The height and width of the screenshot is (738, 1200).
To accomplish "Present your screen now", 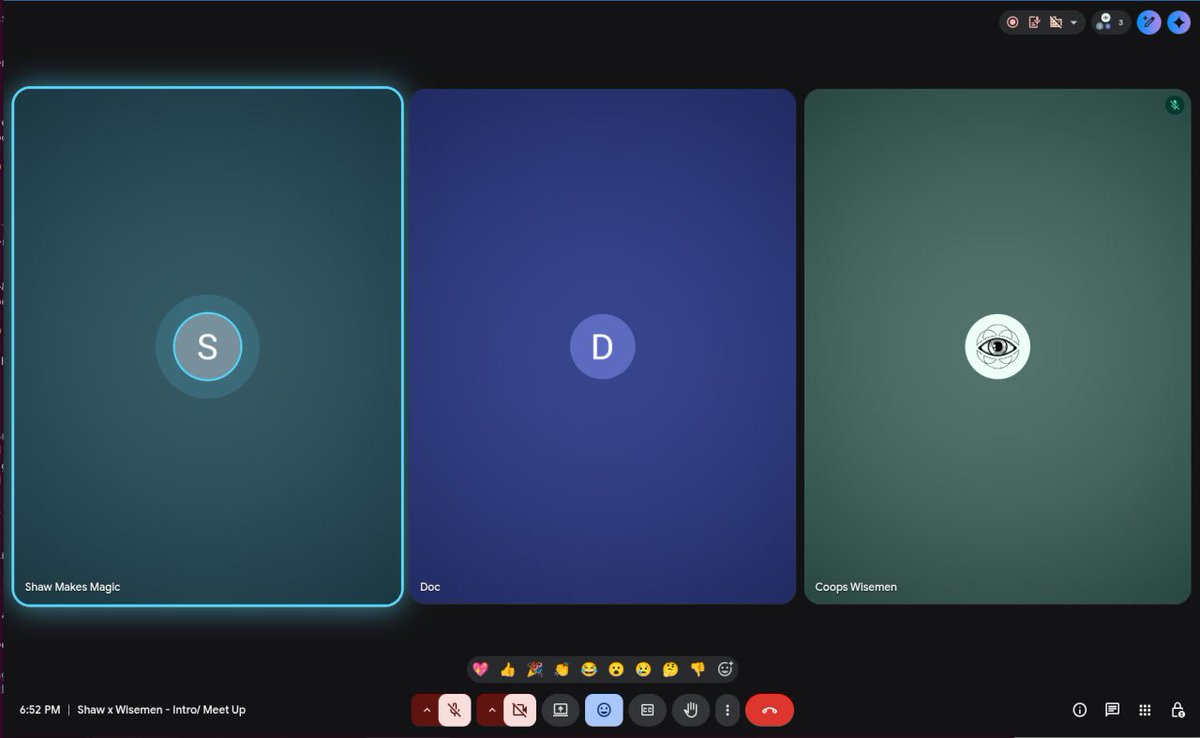I will (561, 710).
